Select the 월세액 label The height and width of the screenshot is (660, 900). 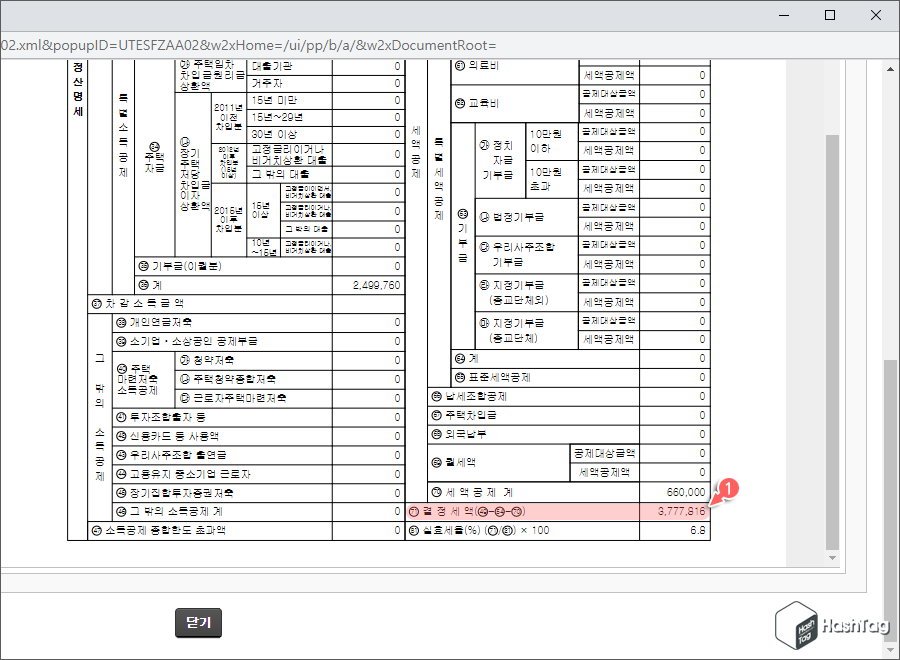(x=453, y=463)
